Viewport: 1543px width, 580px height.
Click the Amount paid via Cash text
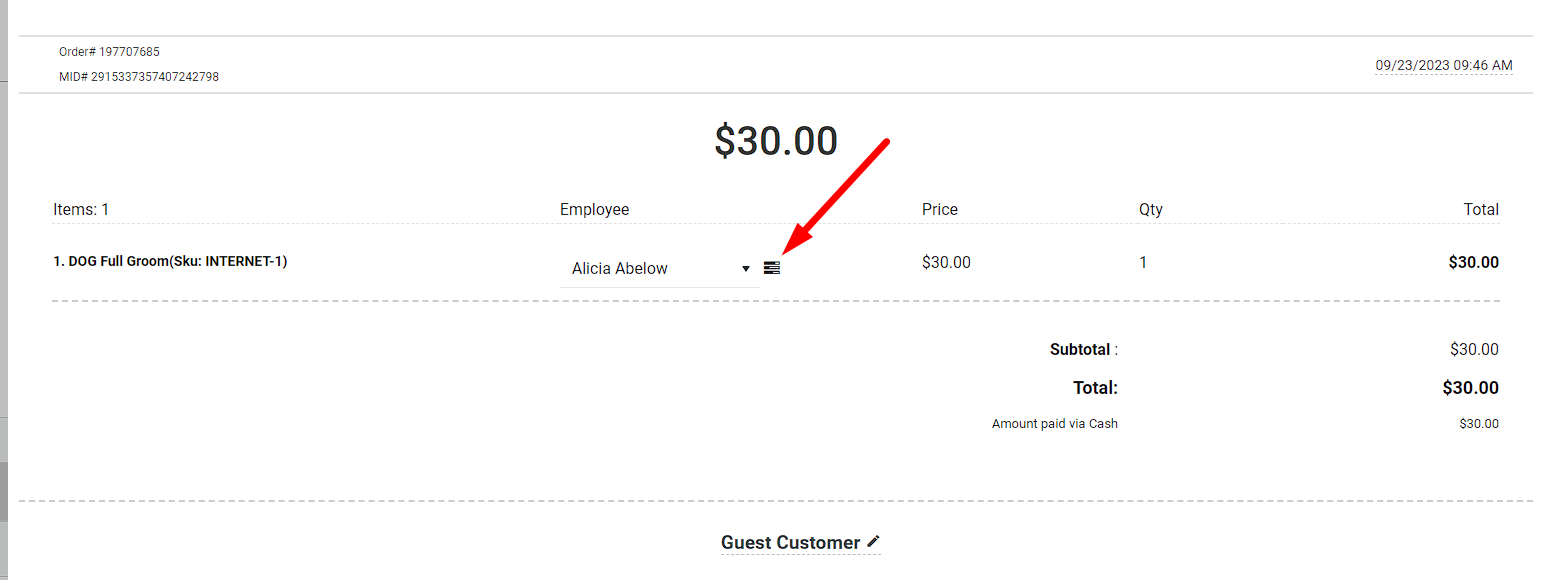point(1055,424)
